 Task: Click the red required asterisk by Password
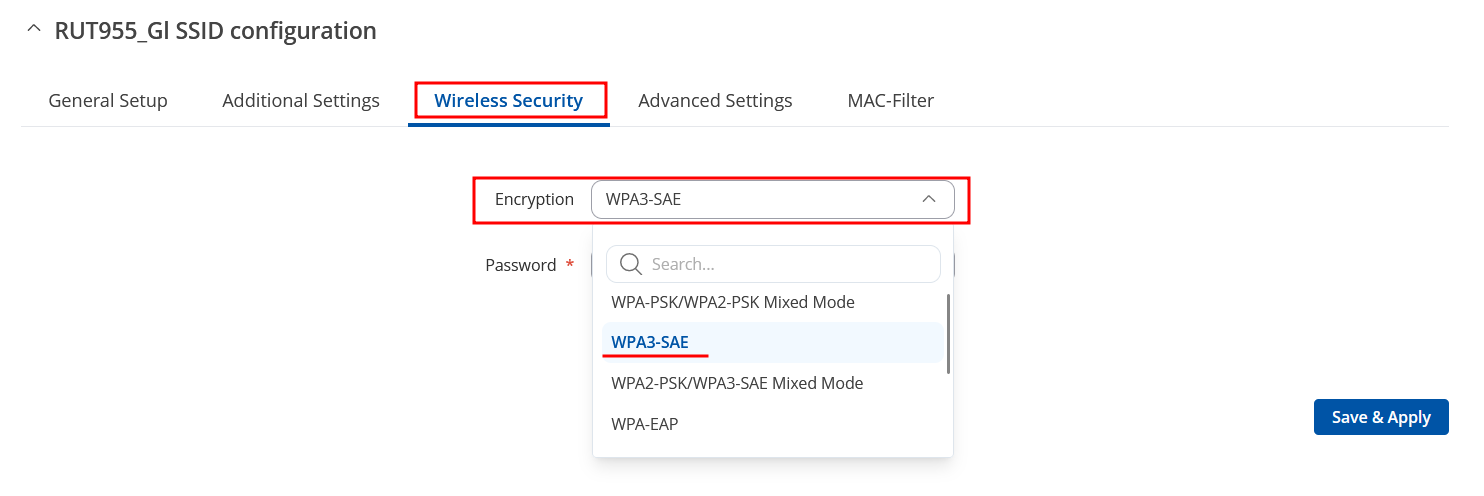(570, 264)
